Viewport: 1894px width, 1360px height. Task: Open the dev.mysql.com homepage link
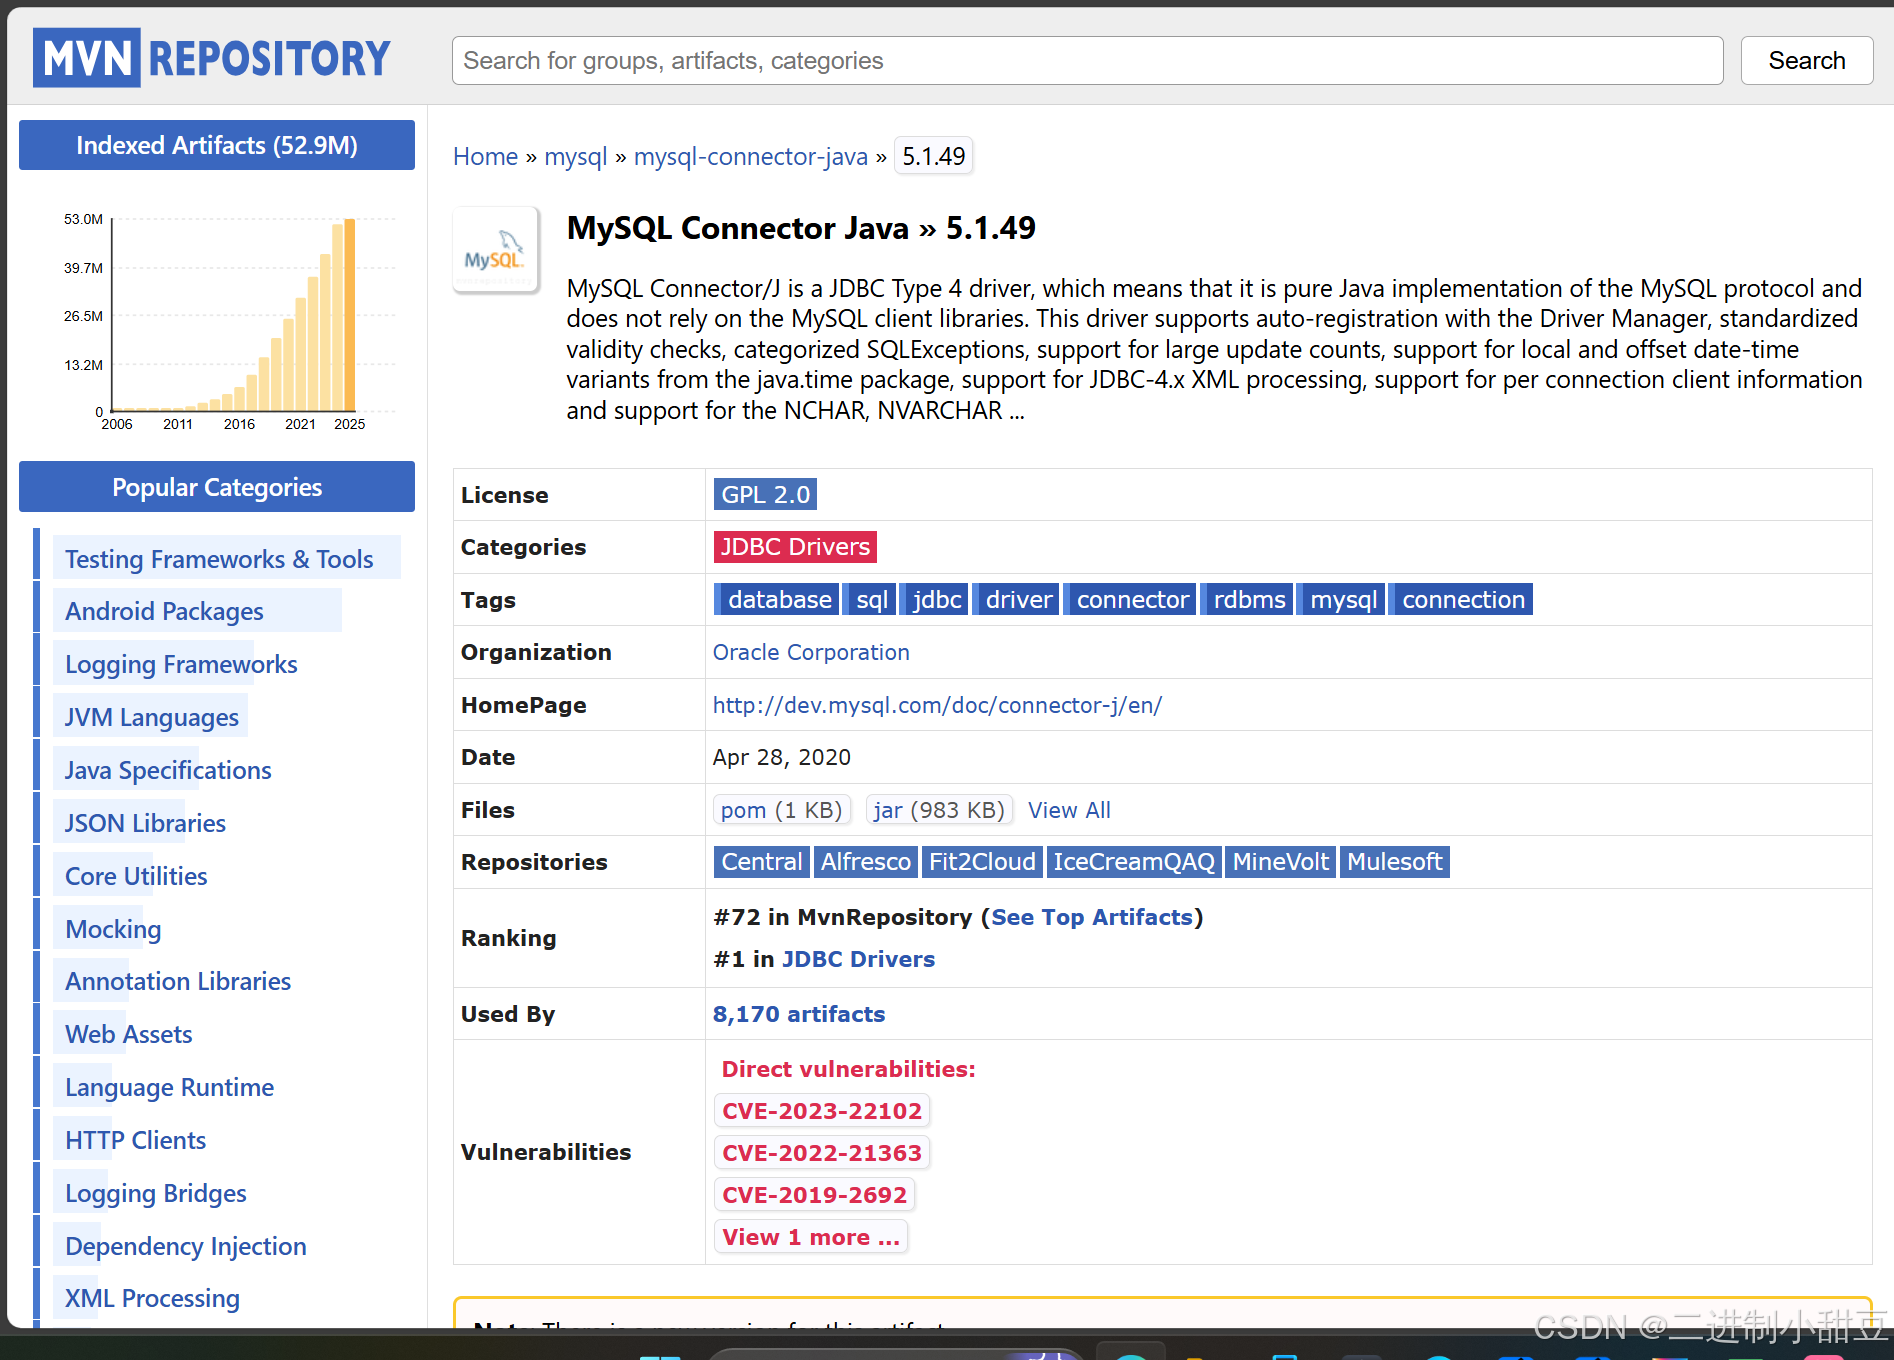(937, 705)
